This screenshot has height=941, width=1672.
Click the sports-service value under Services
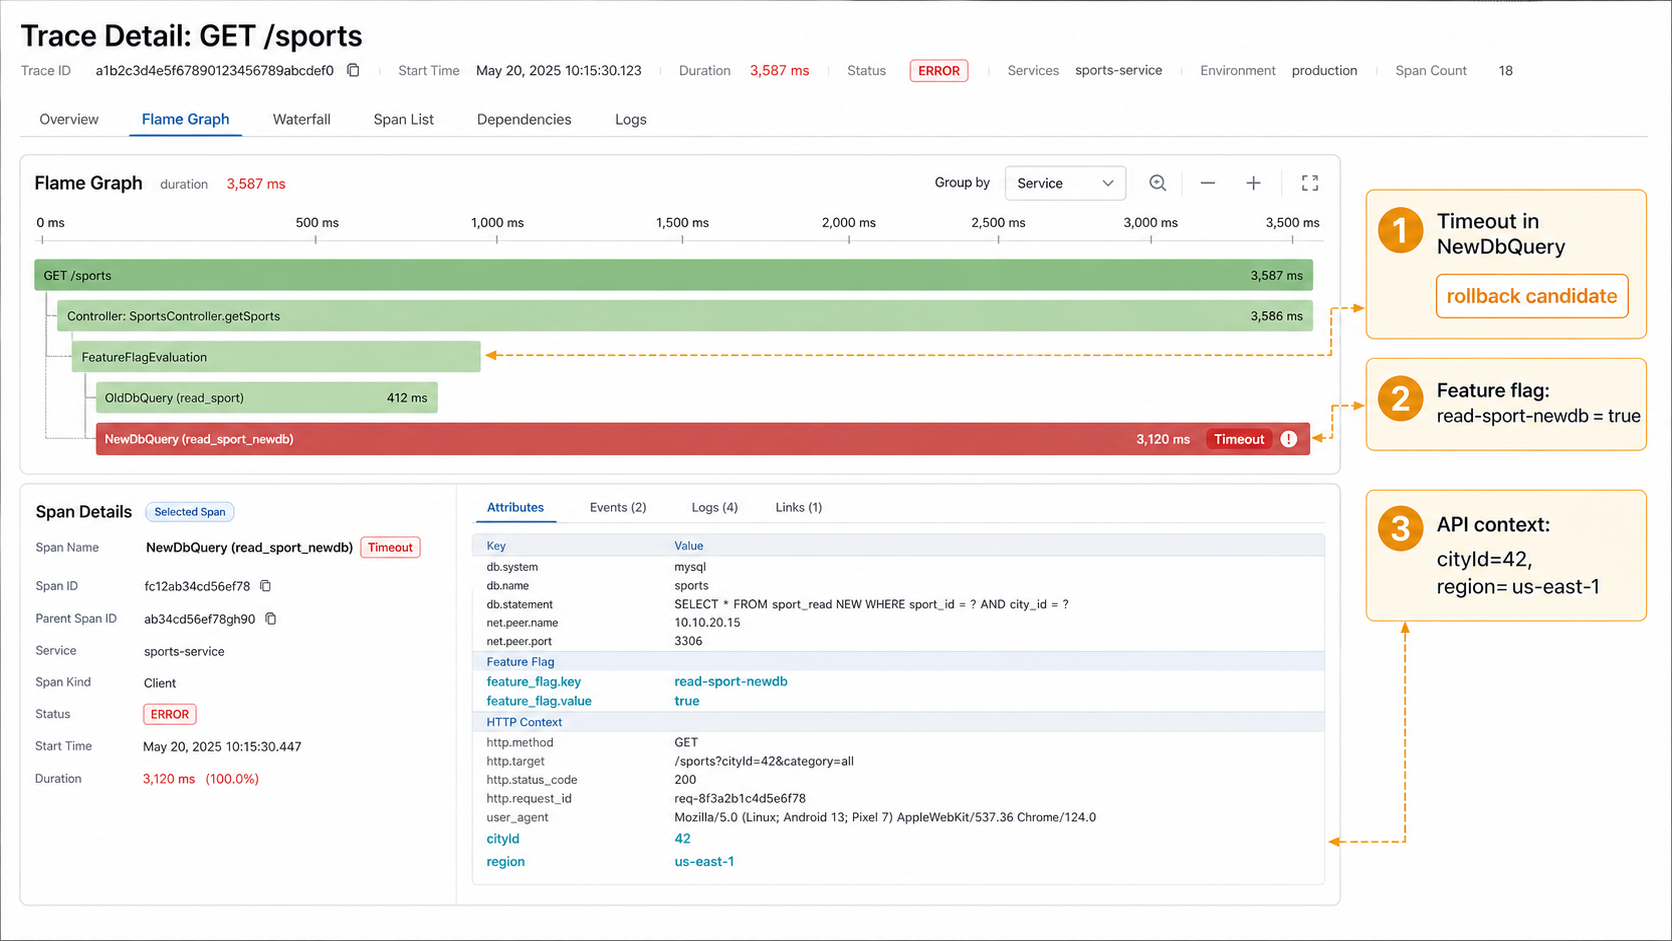(x=1118, y=71)
